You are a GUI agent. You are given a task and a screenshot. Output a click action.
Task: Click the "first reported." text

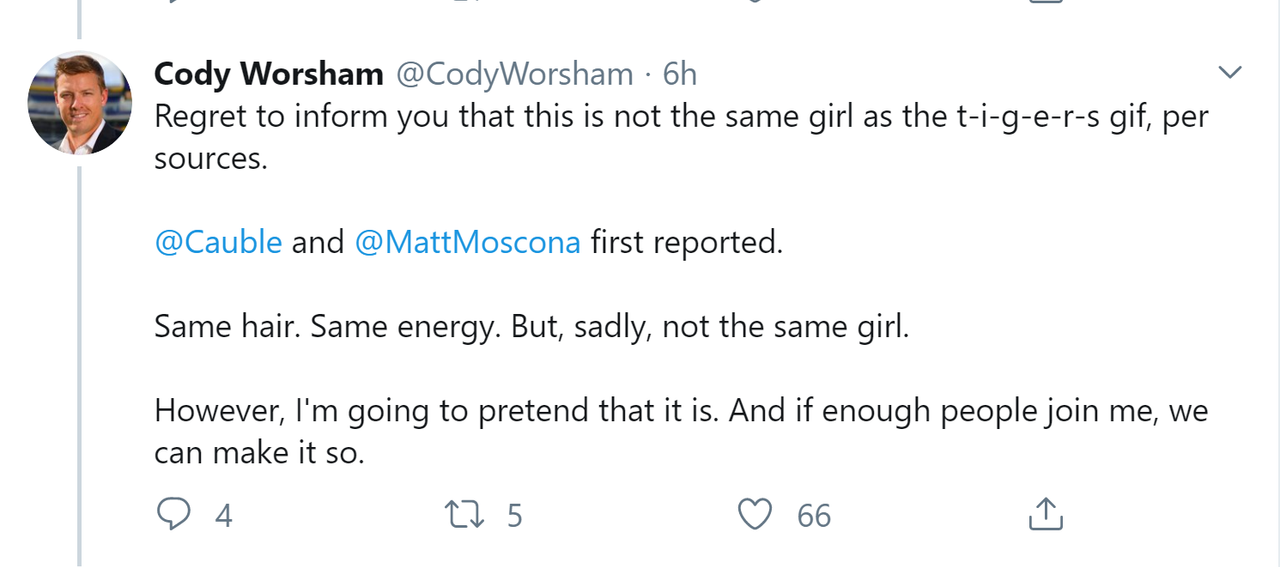coord(686,242)
